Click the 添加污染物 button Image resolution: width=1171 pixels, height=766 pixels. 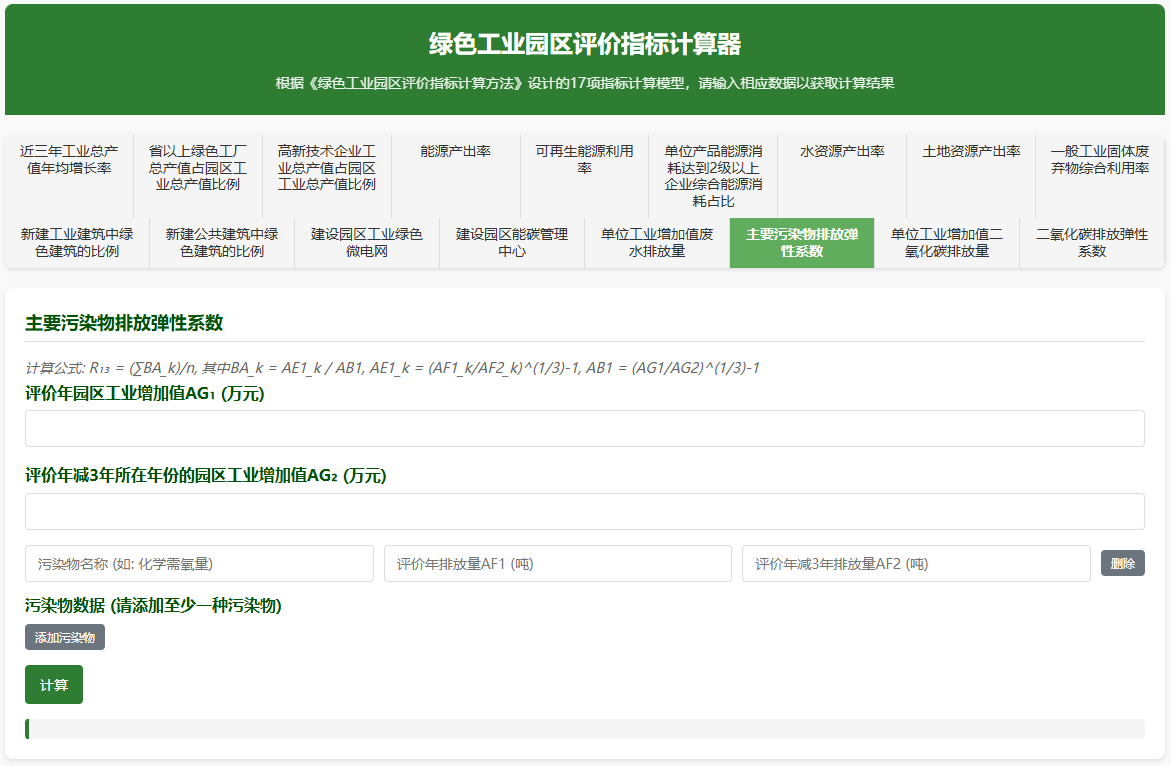65,637
